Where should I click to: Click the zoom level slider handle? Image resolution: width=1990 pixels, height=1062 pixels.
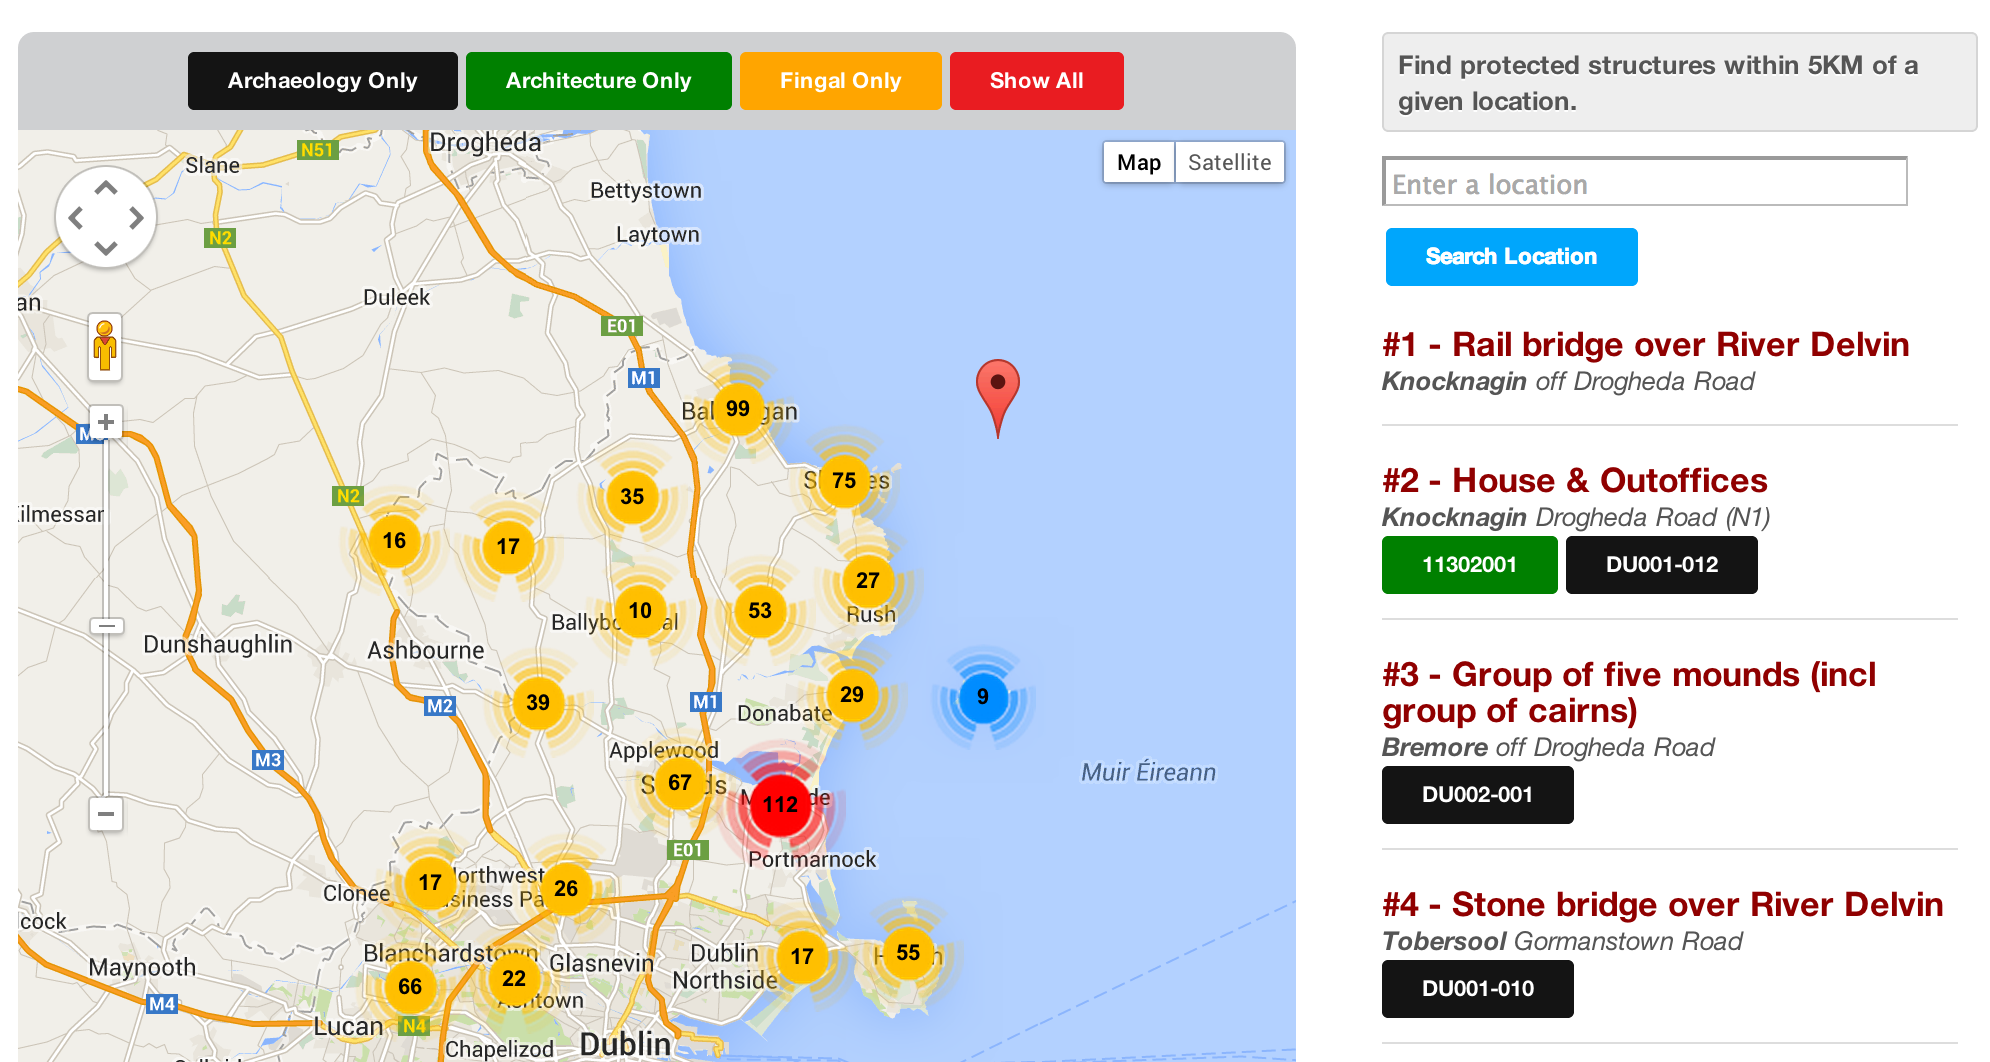(106, 626)
